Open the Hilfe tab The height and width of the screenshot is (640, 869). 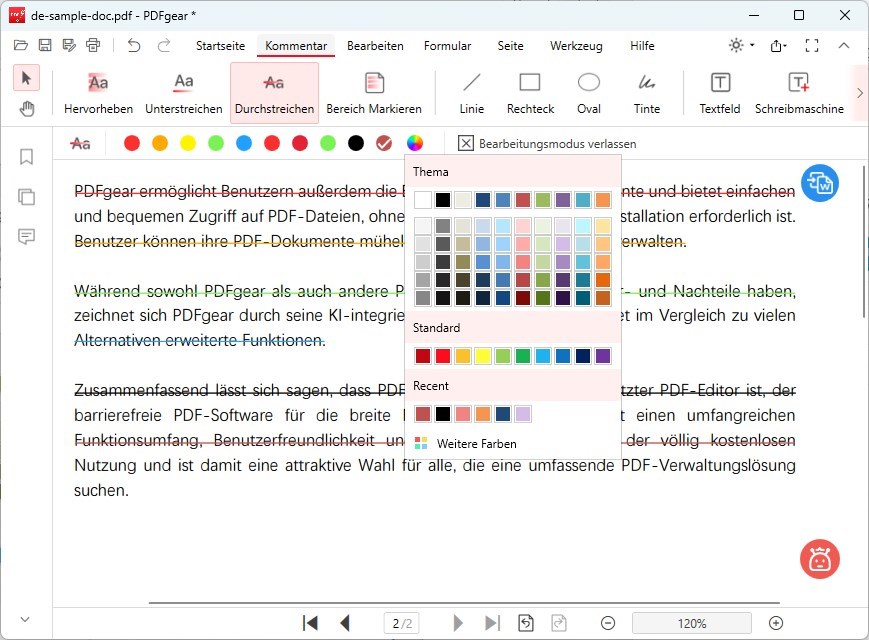click(642, 45)
